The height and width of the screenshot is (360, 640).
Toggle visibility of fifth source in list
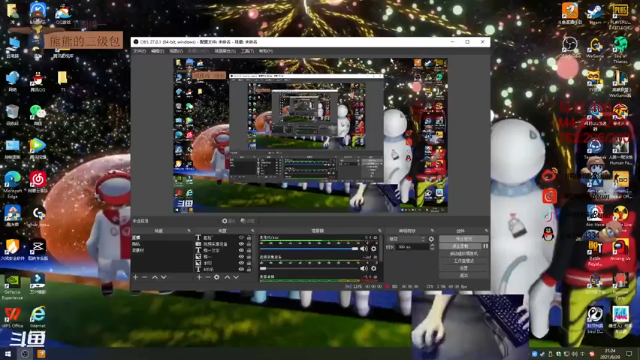point(241,263)
